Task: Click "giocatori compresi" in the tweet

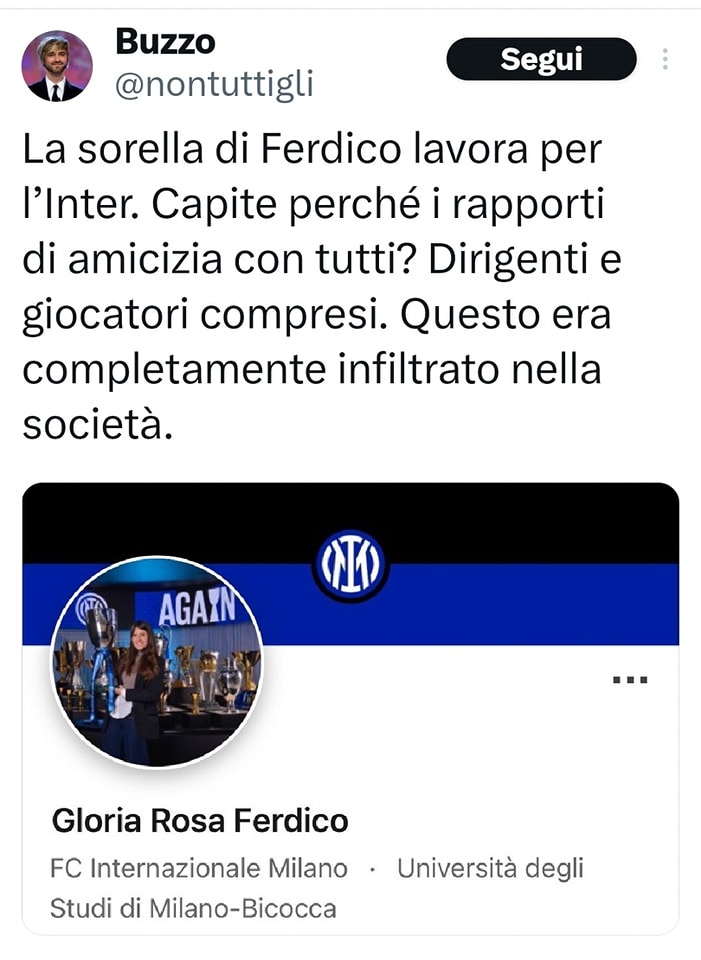Action: pos(205,315)
